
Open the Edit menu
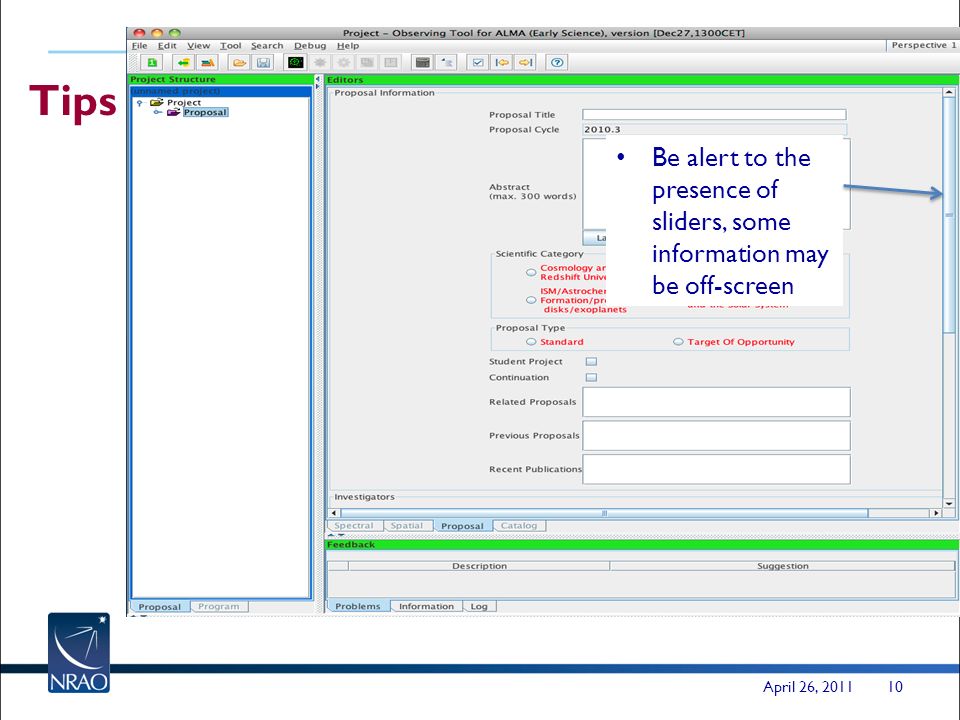click(x=167, y=46)
